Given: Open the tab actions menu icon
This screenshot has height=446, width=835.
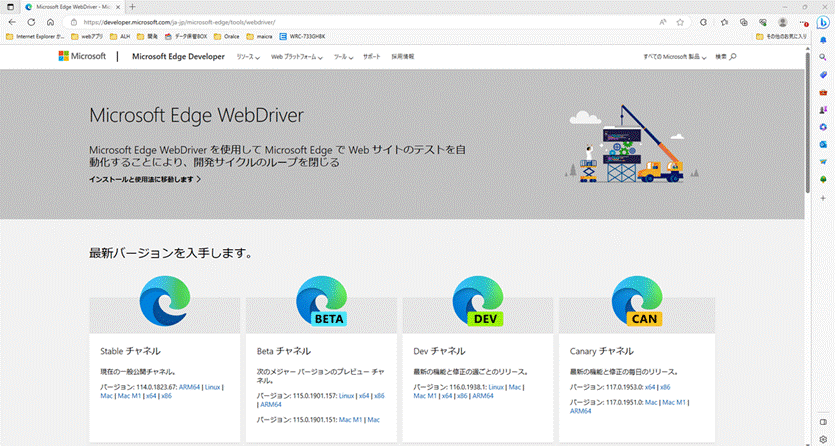Looking at the screenshot, I should [x=10, y=7].
